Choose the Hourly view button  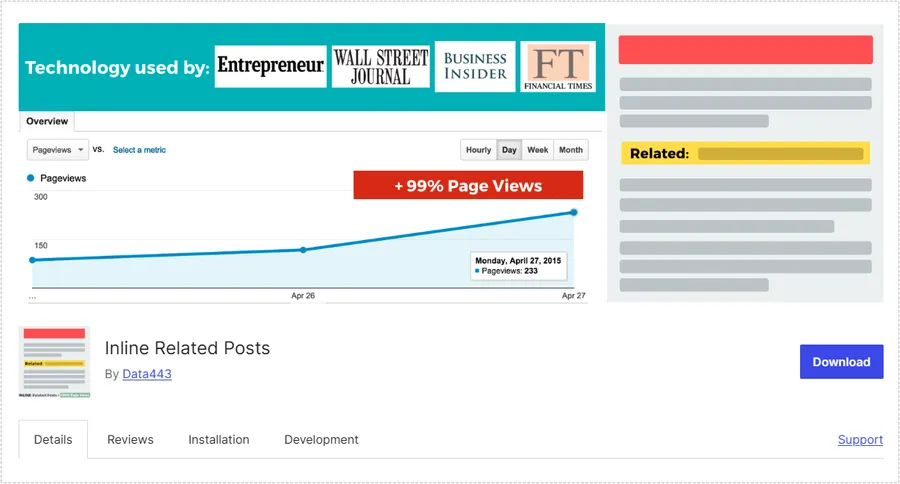tap(479, 150)
